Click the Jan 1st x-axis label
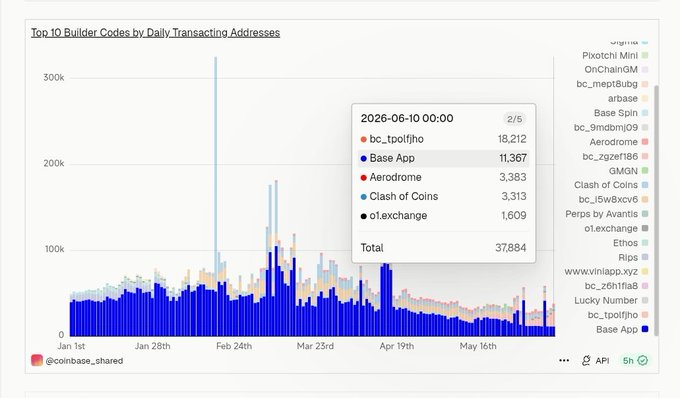Image resolution: width=680 pixels, height=398 pixels. pyautogui.click(x=72, y=346)
